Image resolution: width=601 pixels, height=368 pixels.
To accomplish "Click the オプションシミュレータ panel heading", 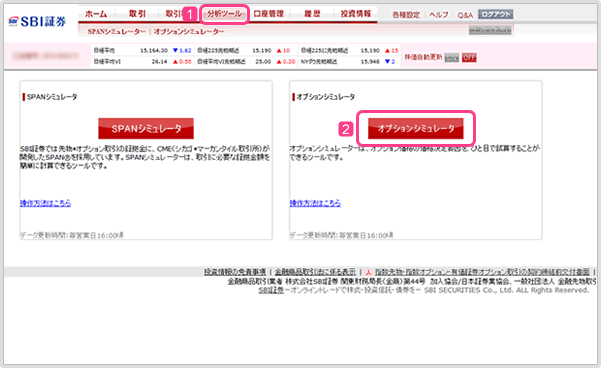I will (x=325, y=97).
